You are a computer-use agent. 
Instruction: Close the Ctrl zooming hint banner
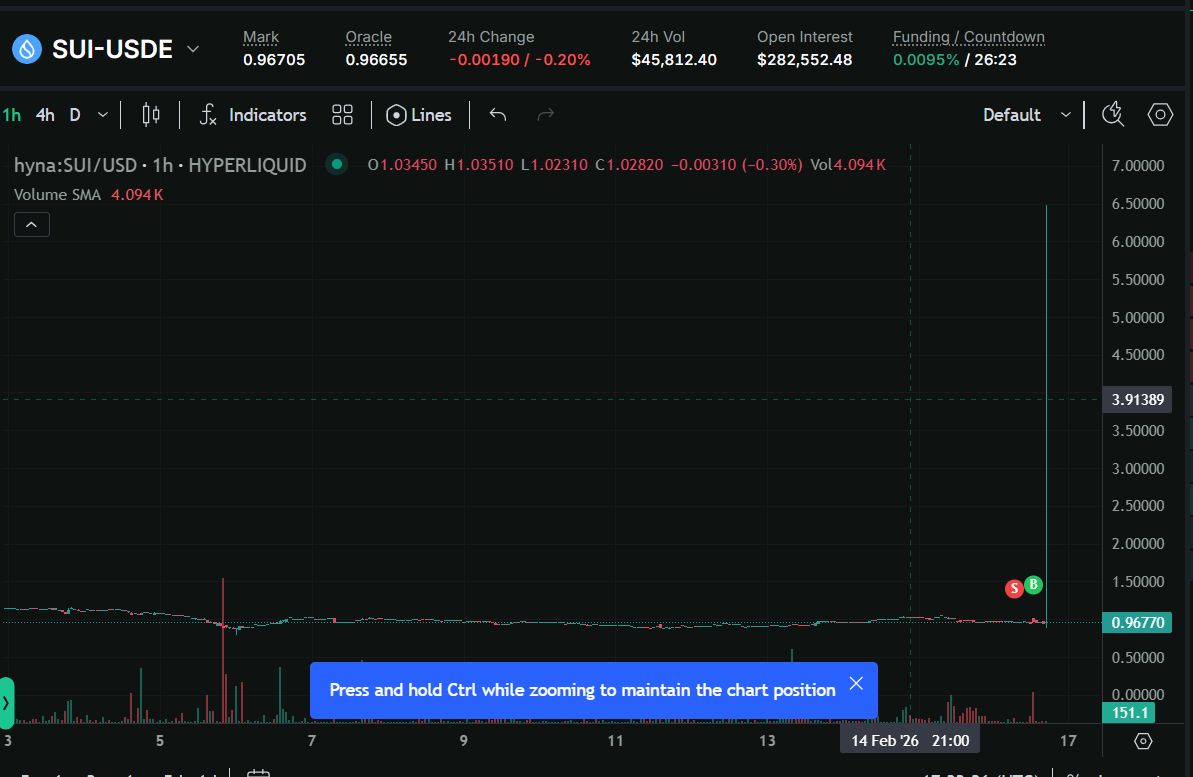click(x=856, y=683)
